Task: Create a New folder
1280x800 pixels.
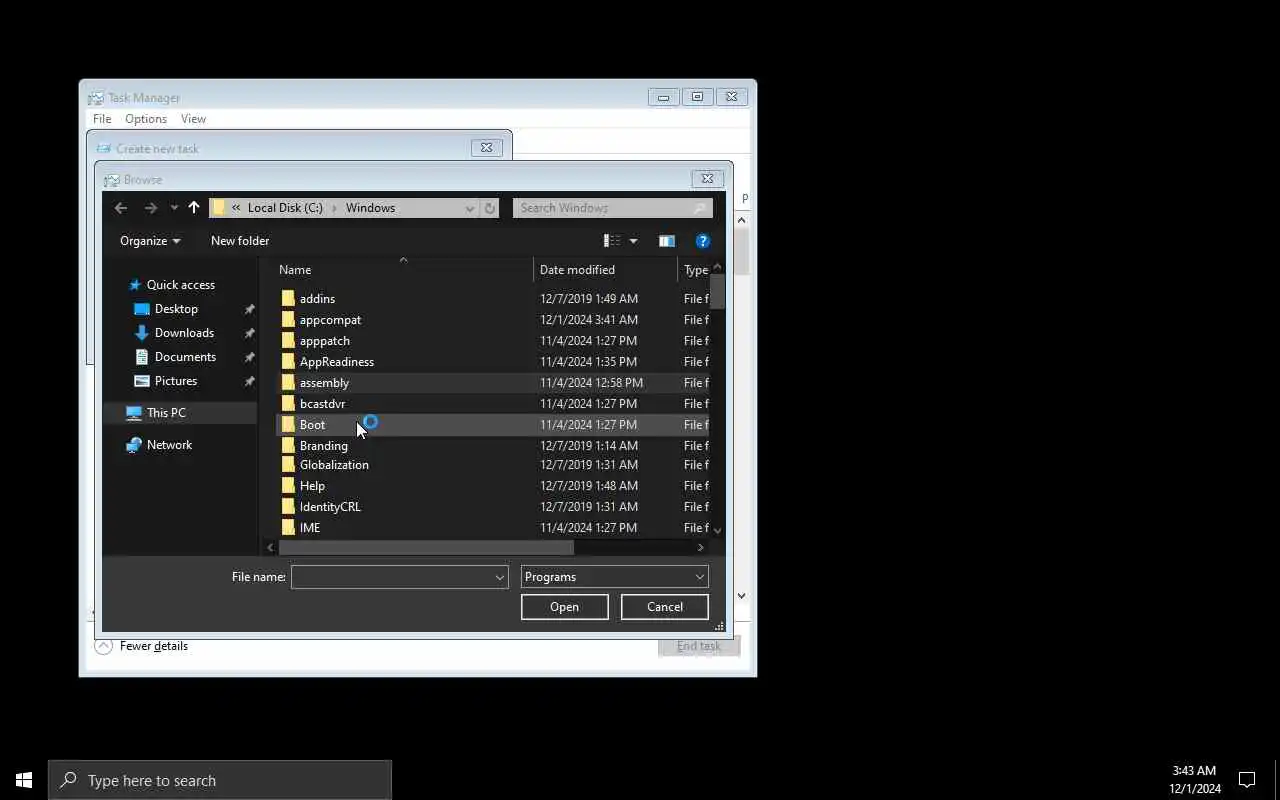Action: pyautogui.click(x=240, y=241)
